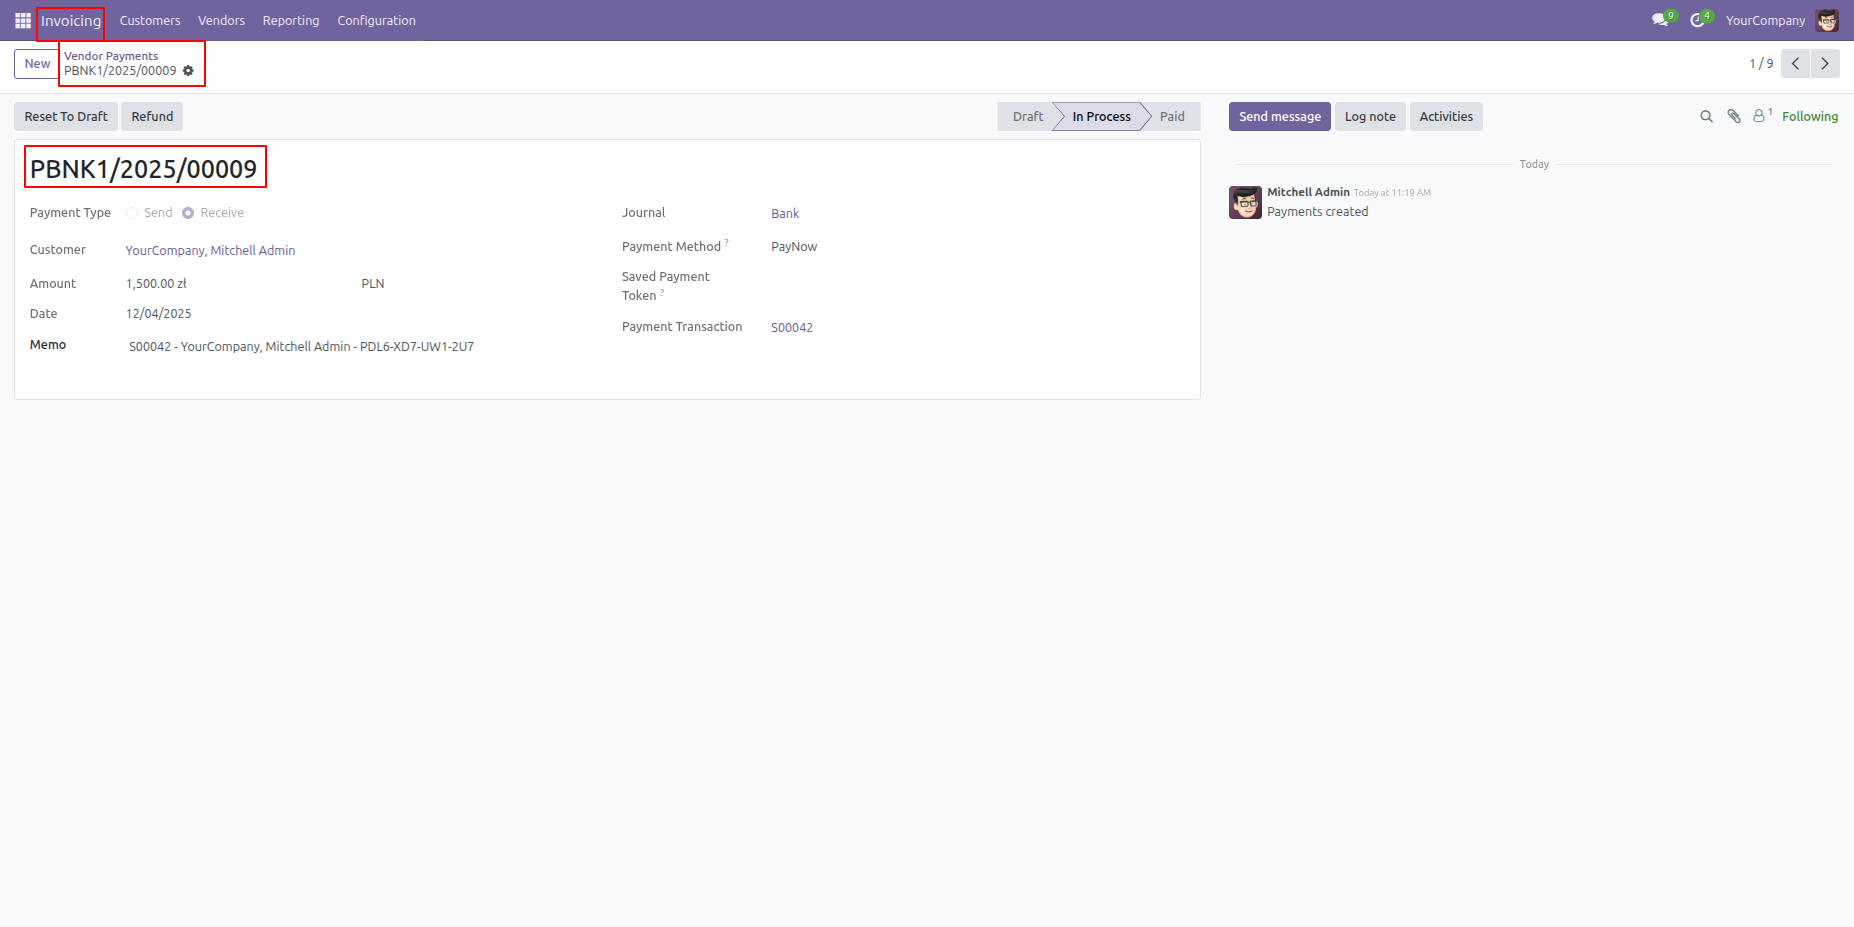This screenshot has width=1854, height=927.
Task: Select the Paid status stage
Action: [1172, 117]
